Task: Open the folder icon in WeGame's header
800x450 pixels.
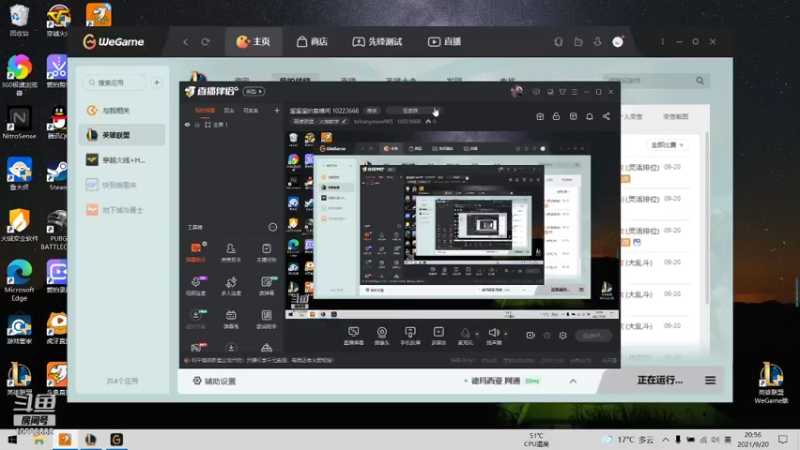Action: click(x=578, y=42)
